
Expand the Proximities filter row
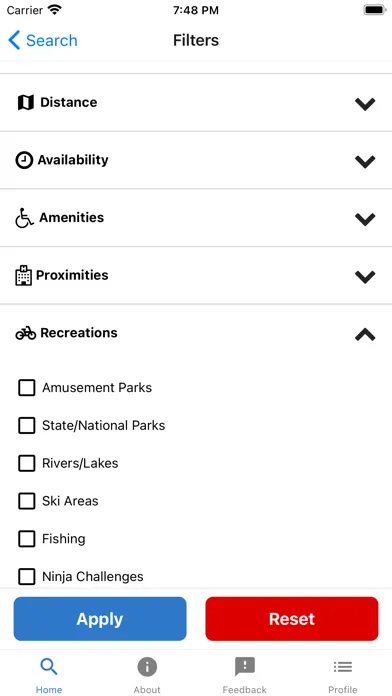196,276
